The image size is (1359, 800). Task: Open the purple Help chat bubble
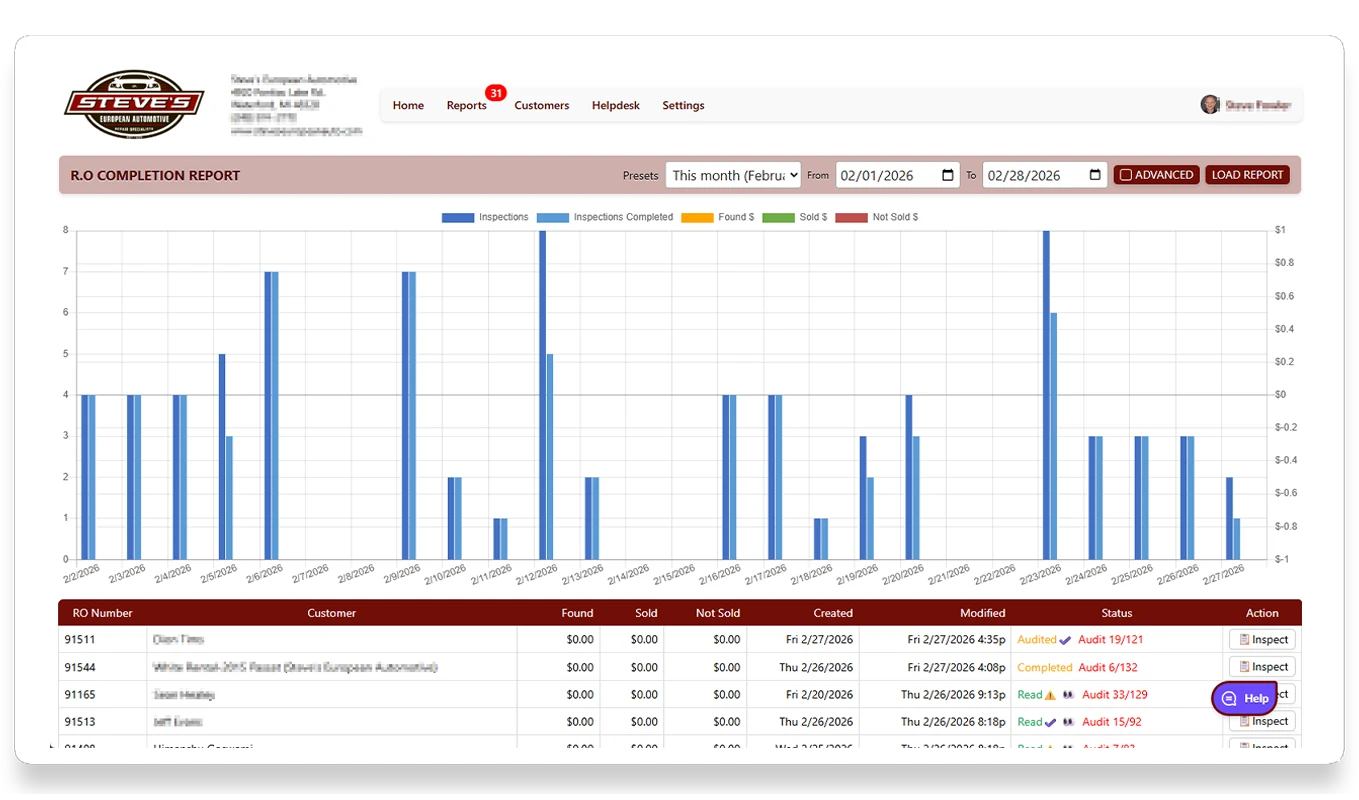tap(1244, 699)
